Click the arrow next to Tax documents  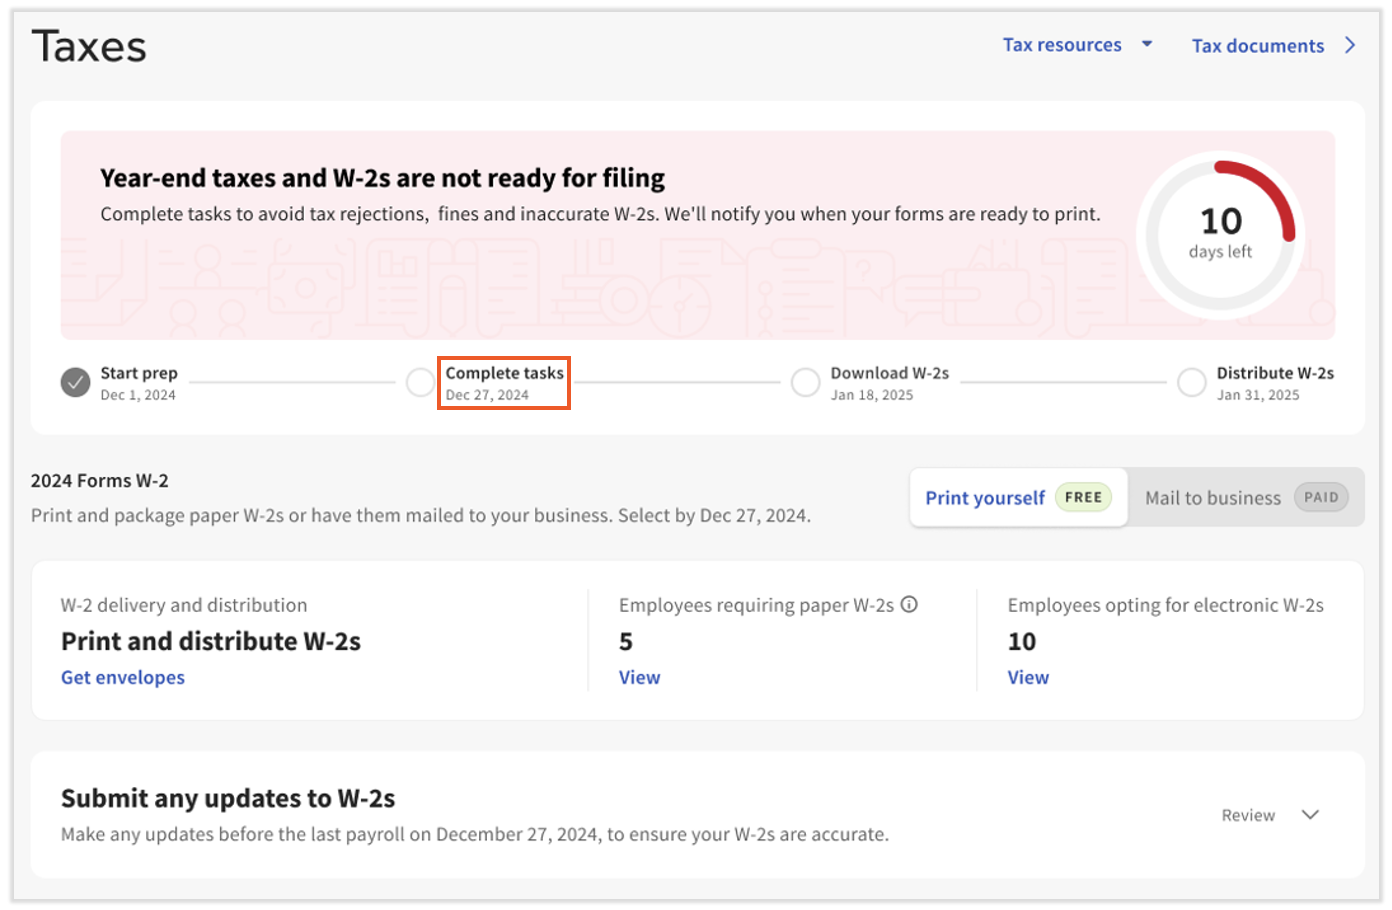[x=1350, y=45]
